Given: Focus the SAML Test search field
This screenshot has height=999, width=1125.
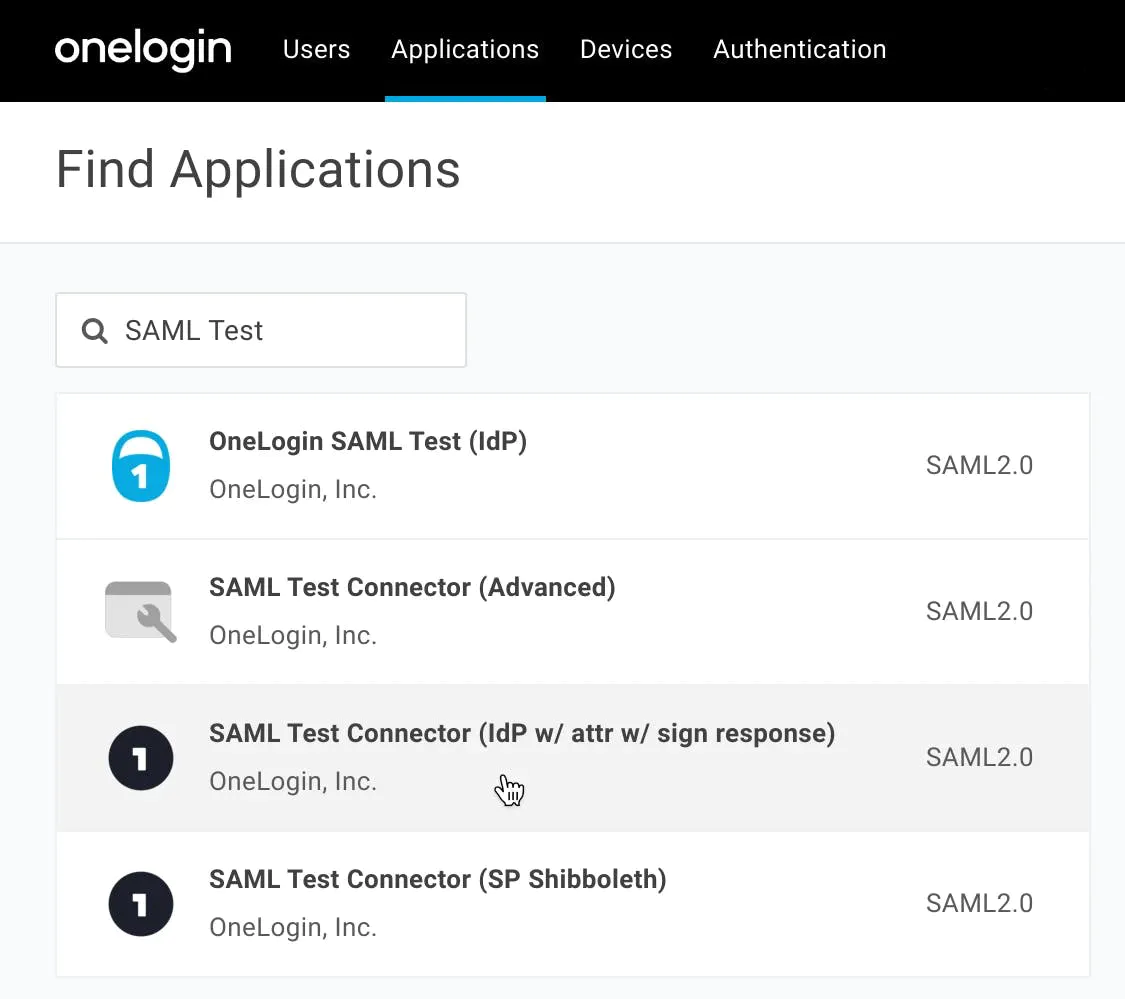Looking at the screenshot, I should (261, 330).
